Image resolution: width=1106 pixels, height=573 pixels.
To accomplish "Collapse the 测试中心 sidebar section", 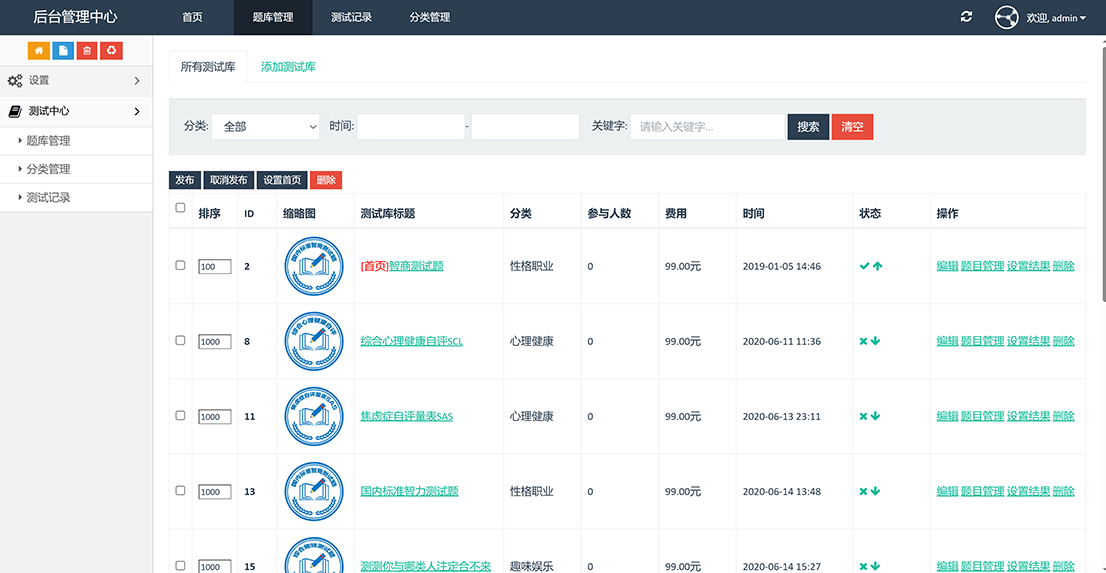I will pyautogui.click(x=76, y=111).
